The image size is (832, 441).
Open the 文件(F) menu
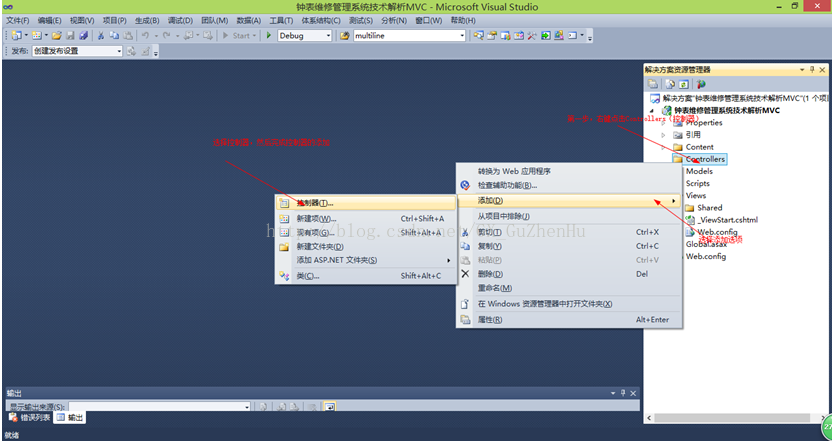pos(18,20)
